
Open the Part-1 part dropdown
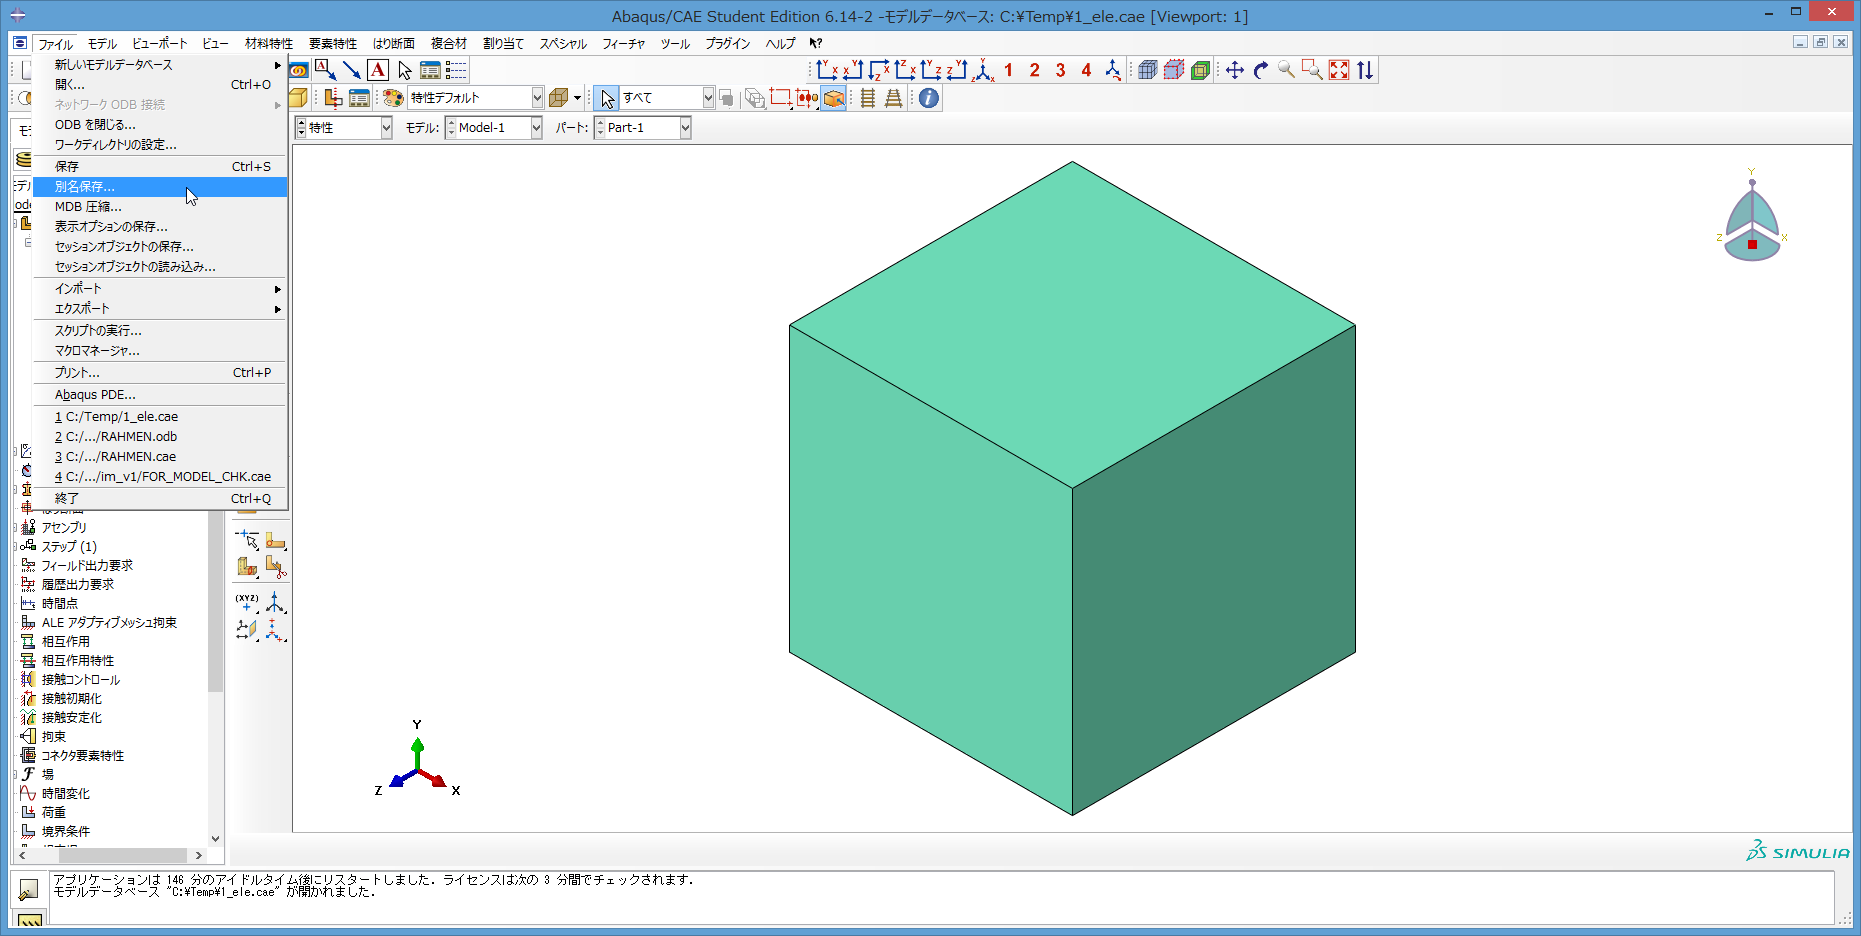(685, 128)
